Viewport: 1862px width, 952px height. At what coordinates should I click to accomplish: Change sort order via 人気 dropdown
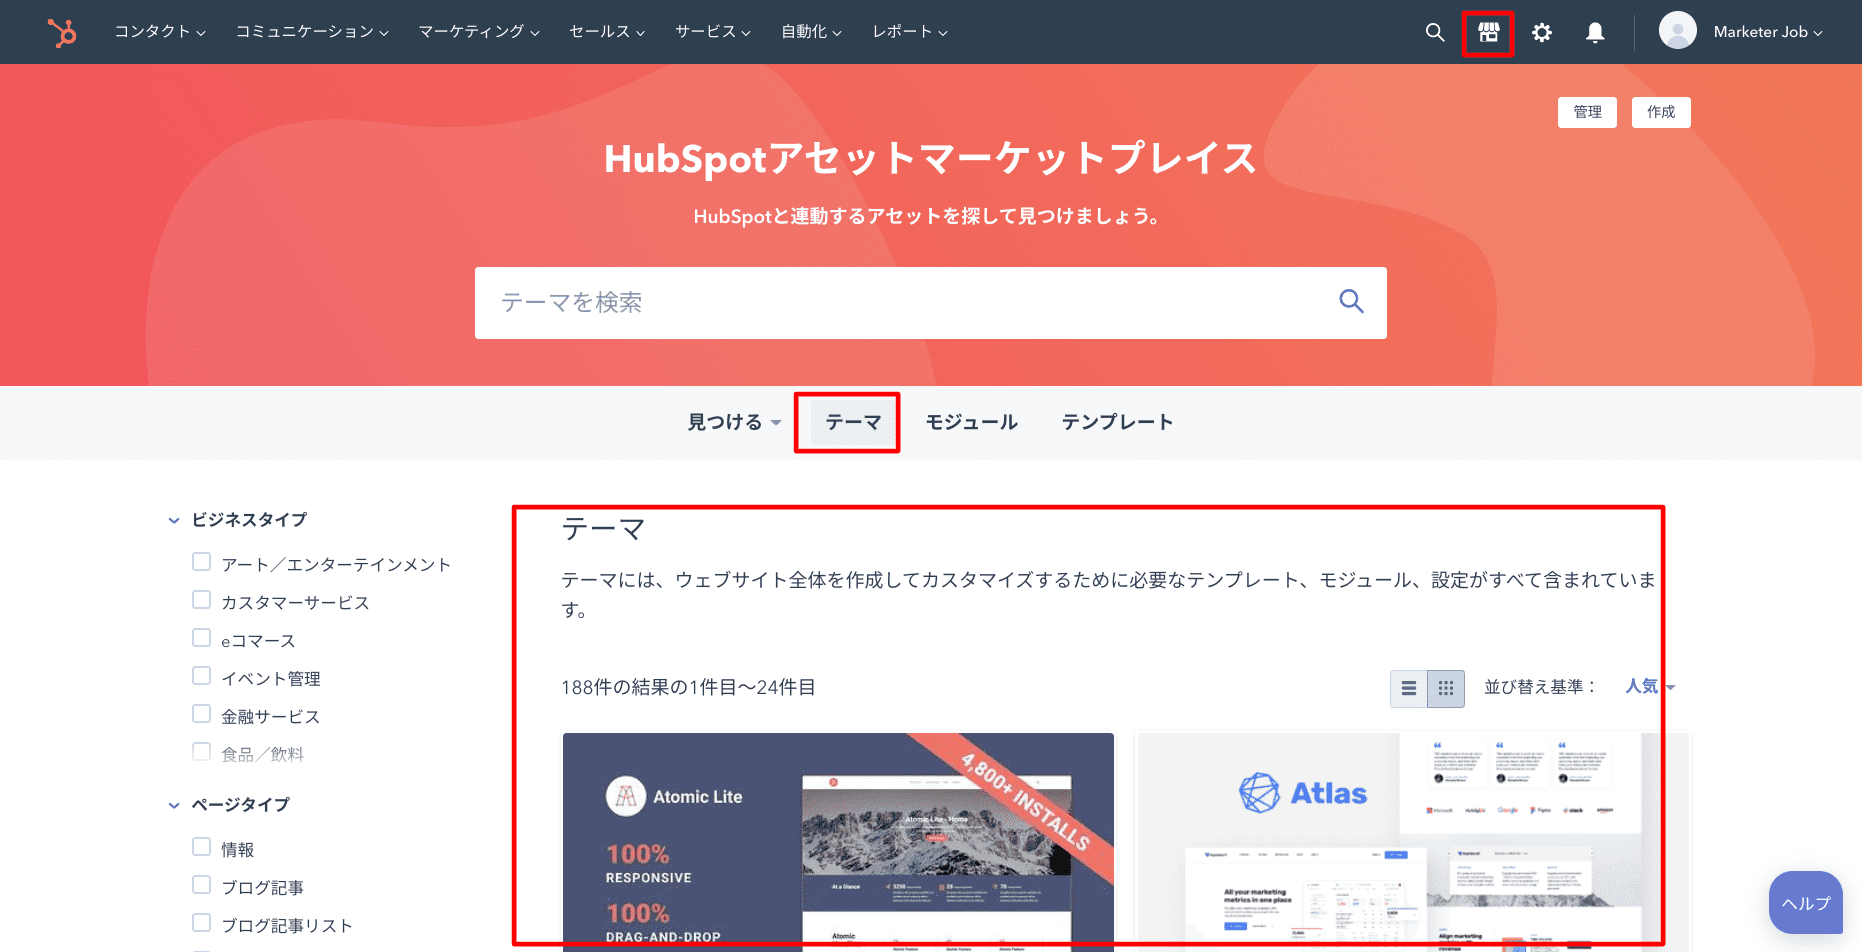(1650, 686)
